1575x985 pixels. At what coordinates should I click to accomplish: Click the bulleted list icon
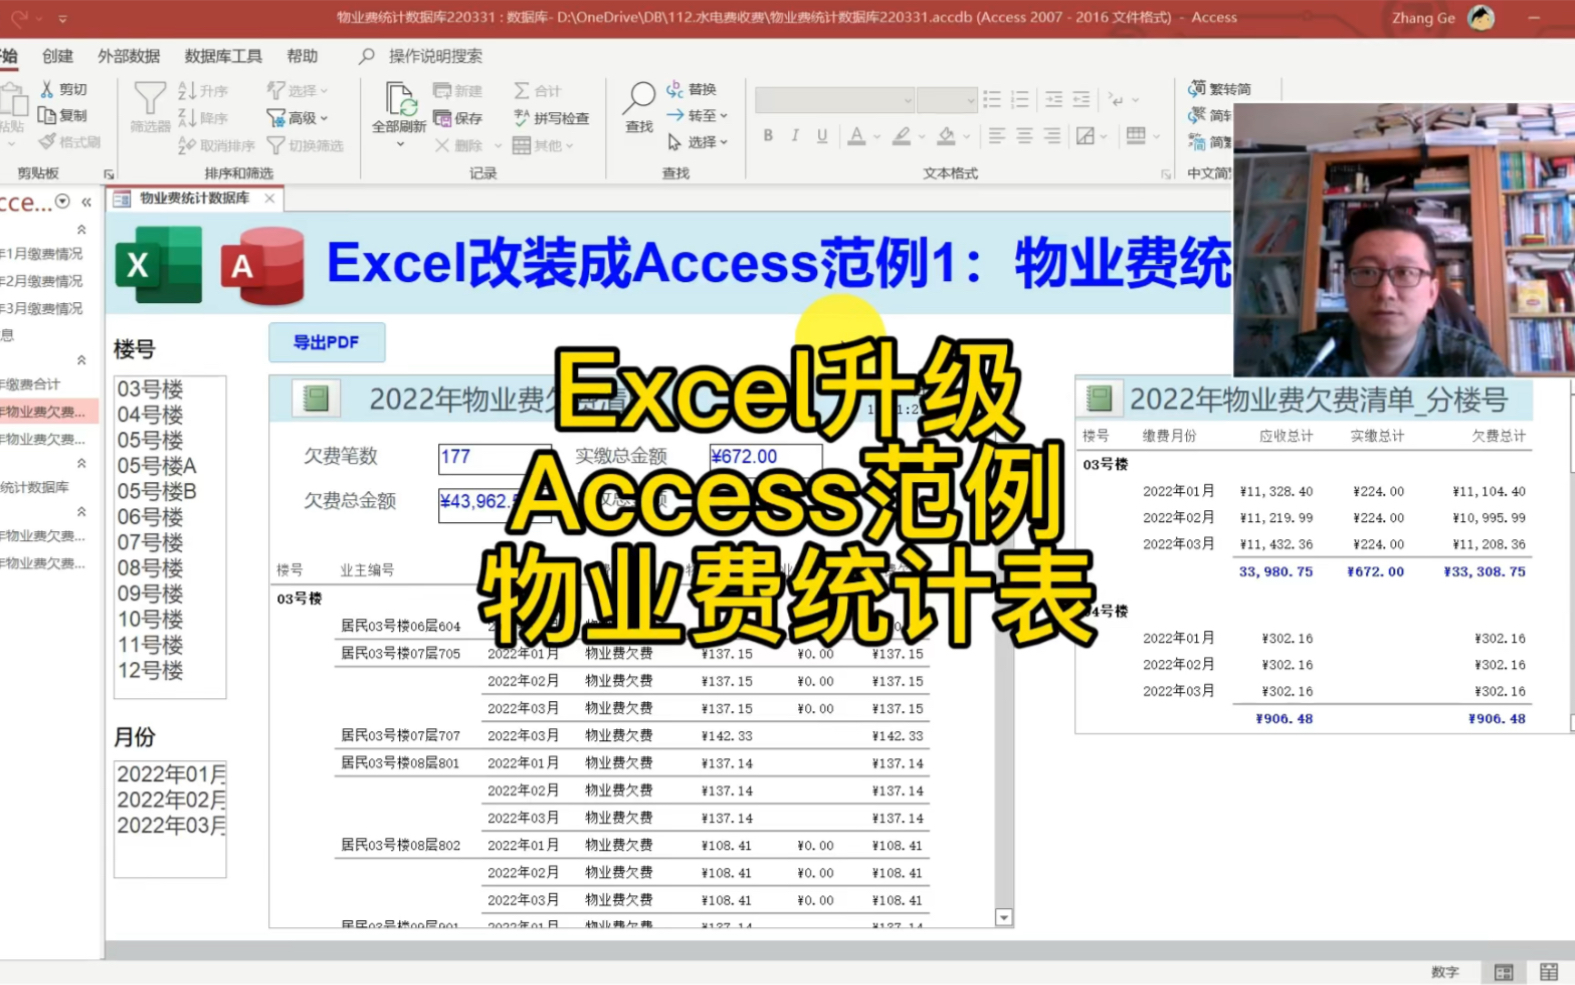tap(992, 99)
